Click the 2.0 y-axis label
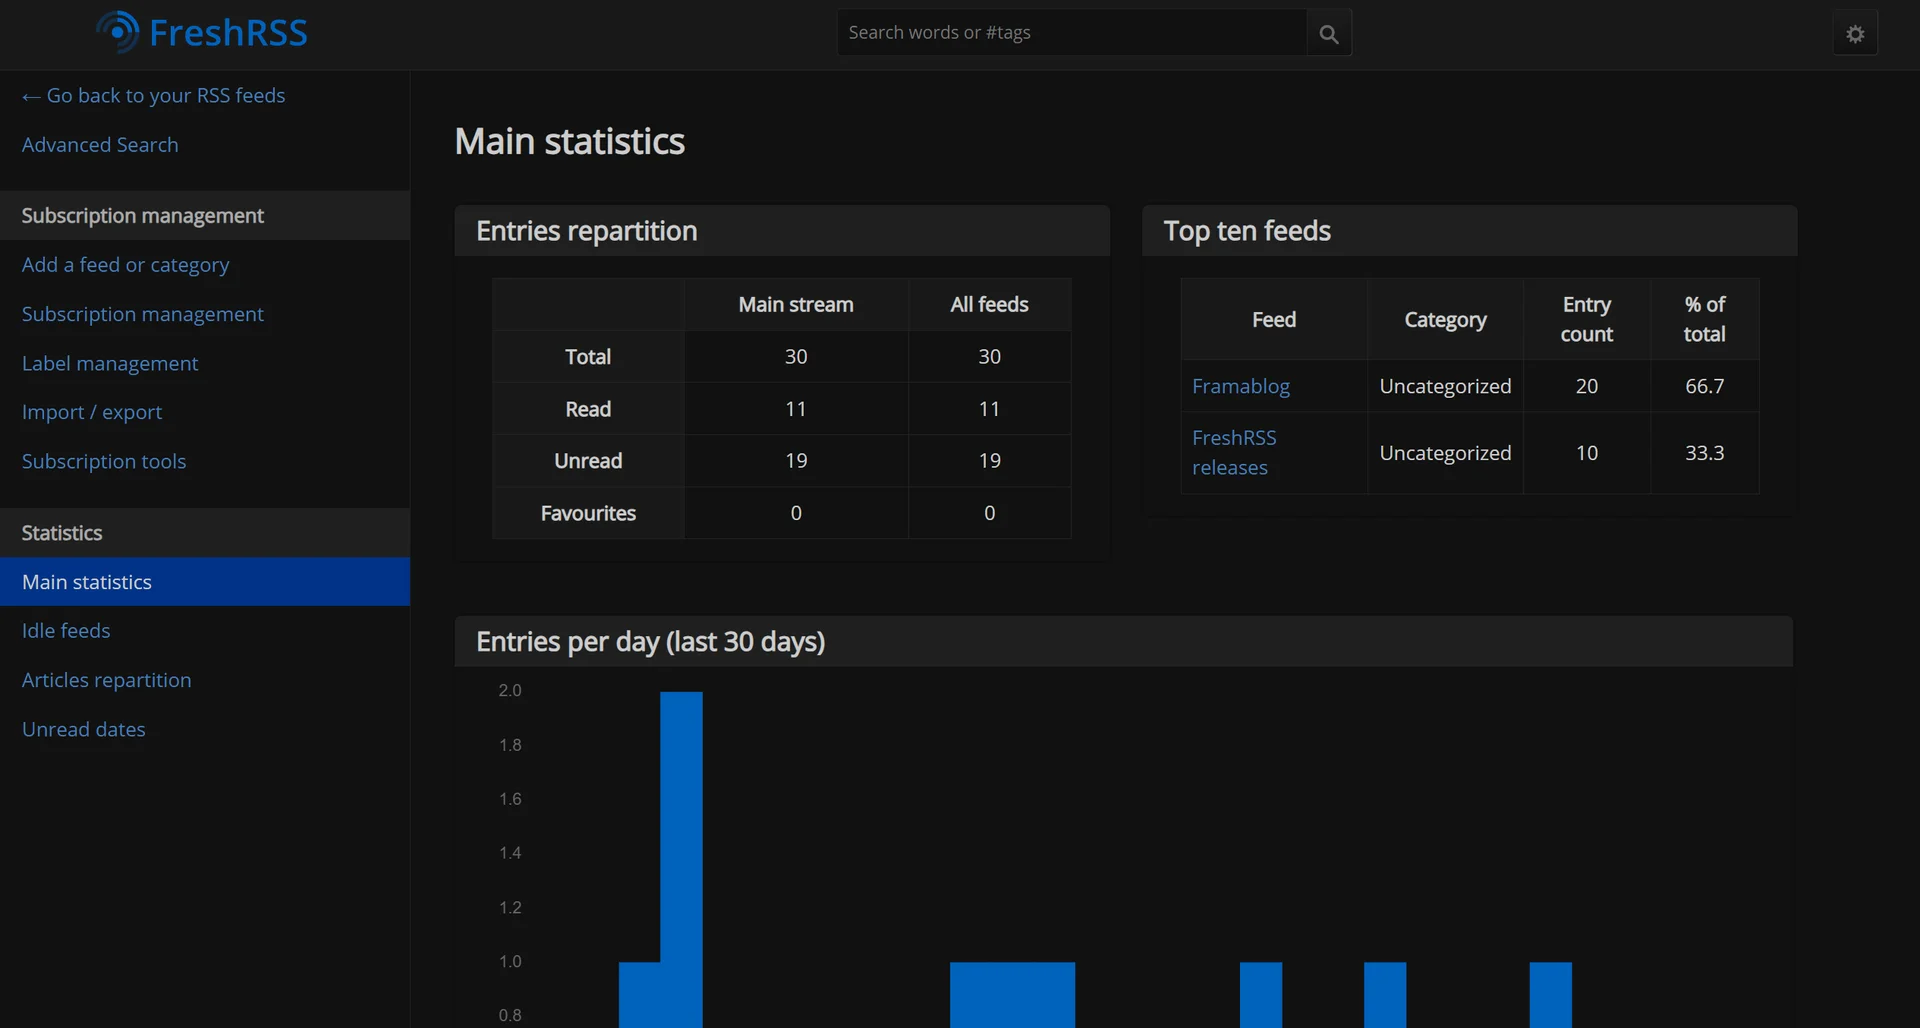This screenshot has width=1920, height=1028. pos(510,691)
